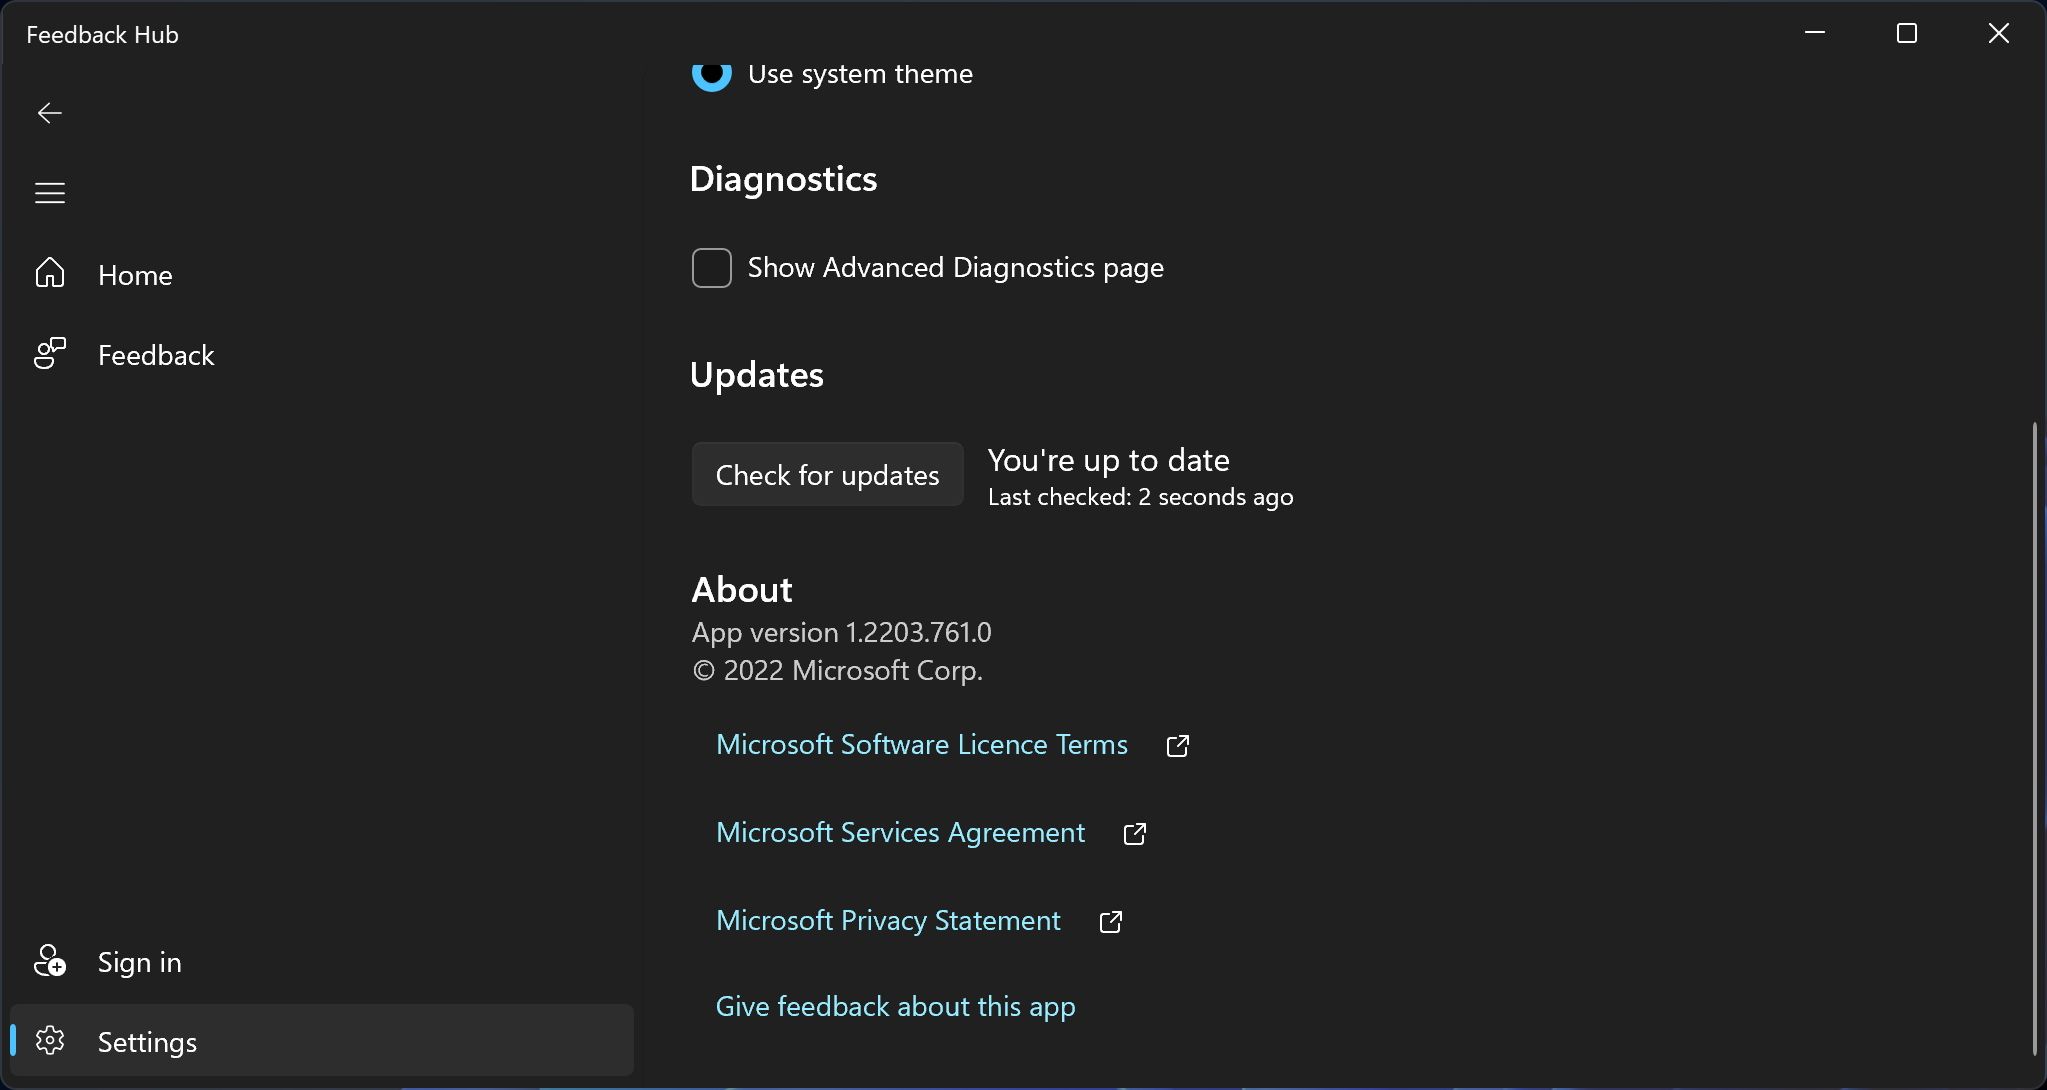
Task: Click the © 2022 Microsoft Corp. text
Action: click(x=838, y=671)
